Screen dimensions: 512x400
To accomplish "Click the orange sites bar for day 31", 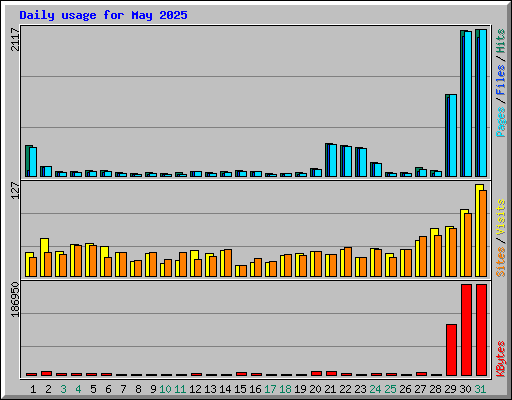I will (483, 233).
